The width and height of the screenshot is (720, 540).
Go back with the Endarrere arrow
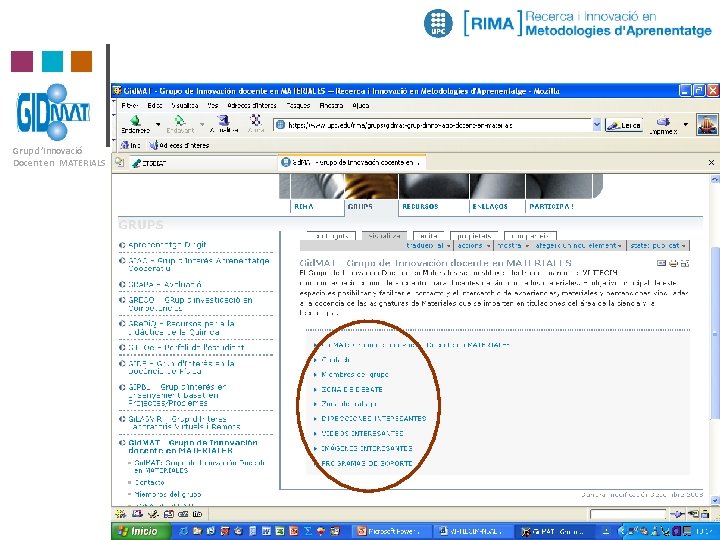coord(135,124)
